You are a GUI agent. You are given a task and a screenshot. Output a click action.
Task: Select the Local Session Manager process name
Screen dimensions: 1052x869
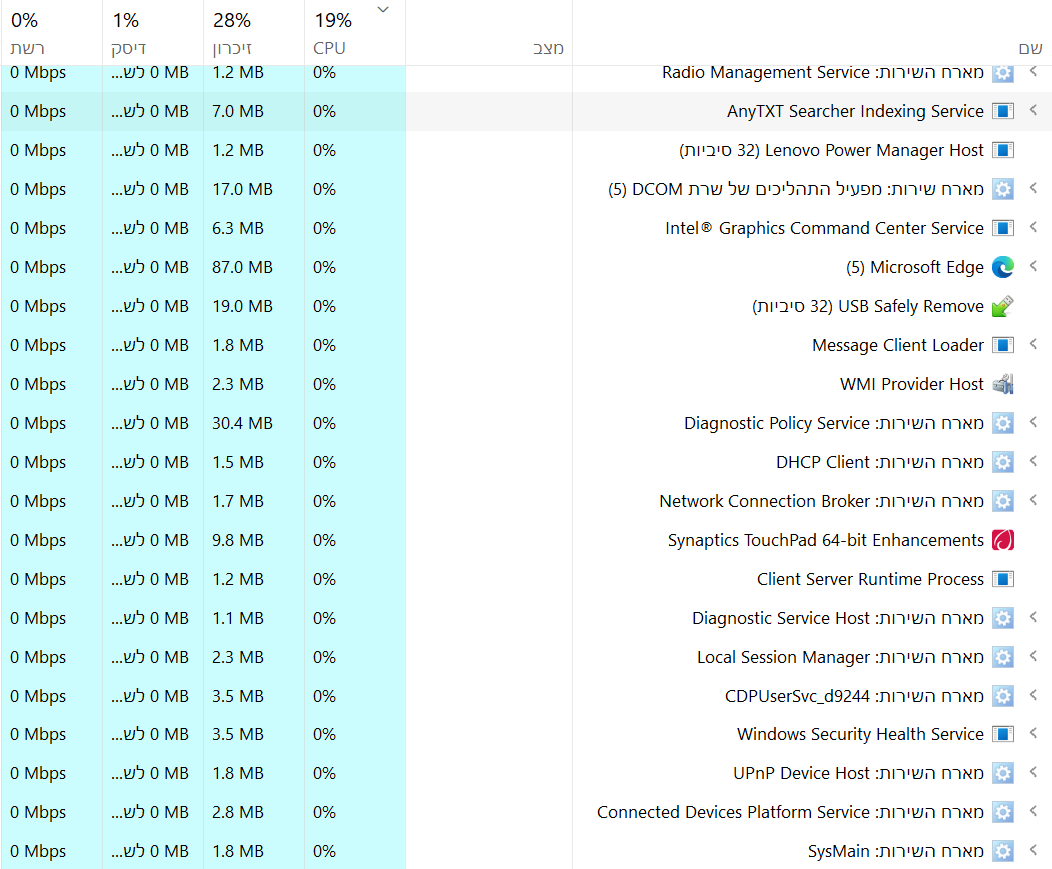point(783,657)
